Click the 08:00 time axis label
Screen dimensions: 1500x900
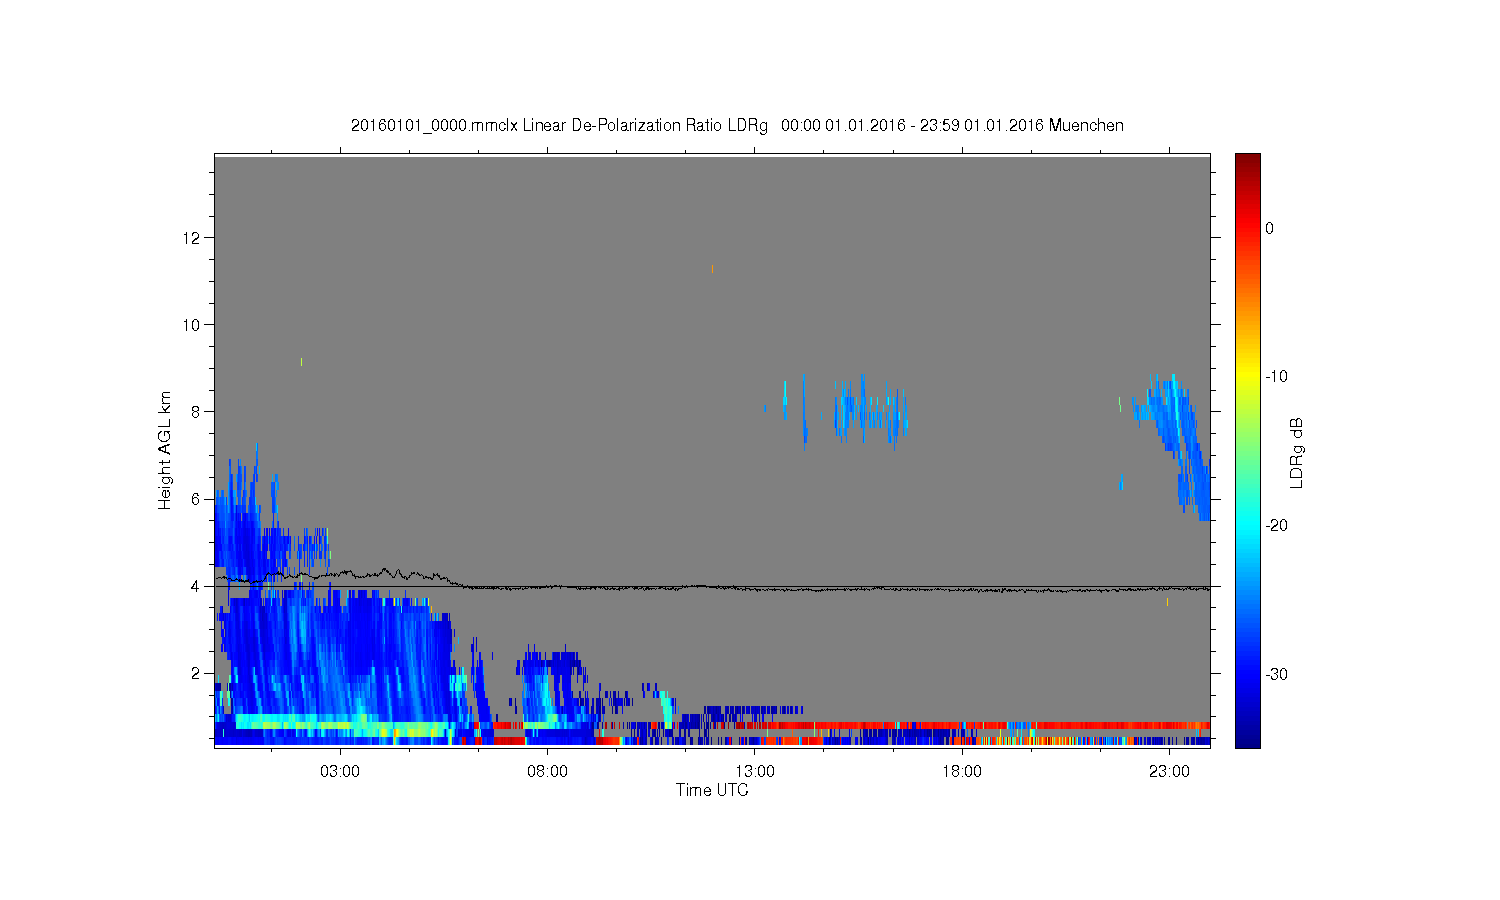pyautogui.click(x=548, y=772)
